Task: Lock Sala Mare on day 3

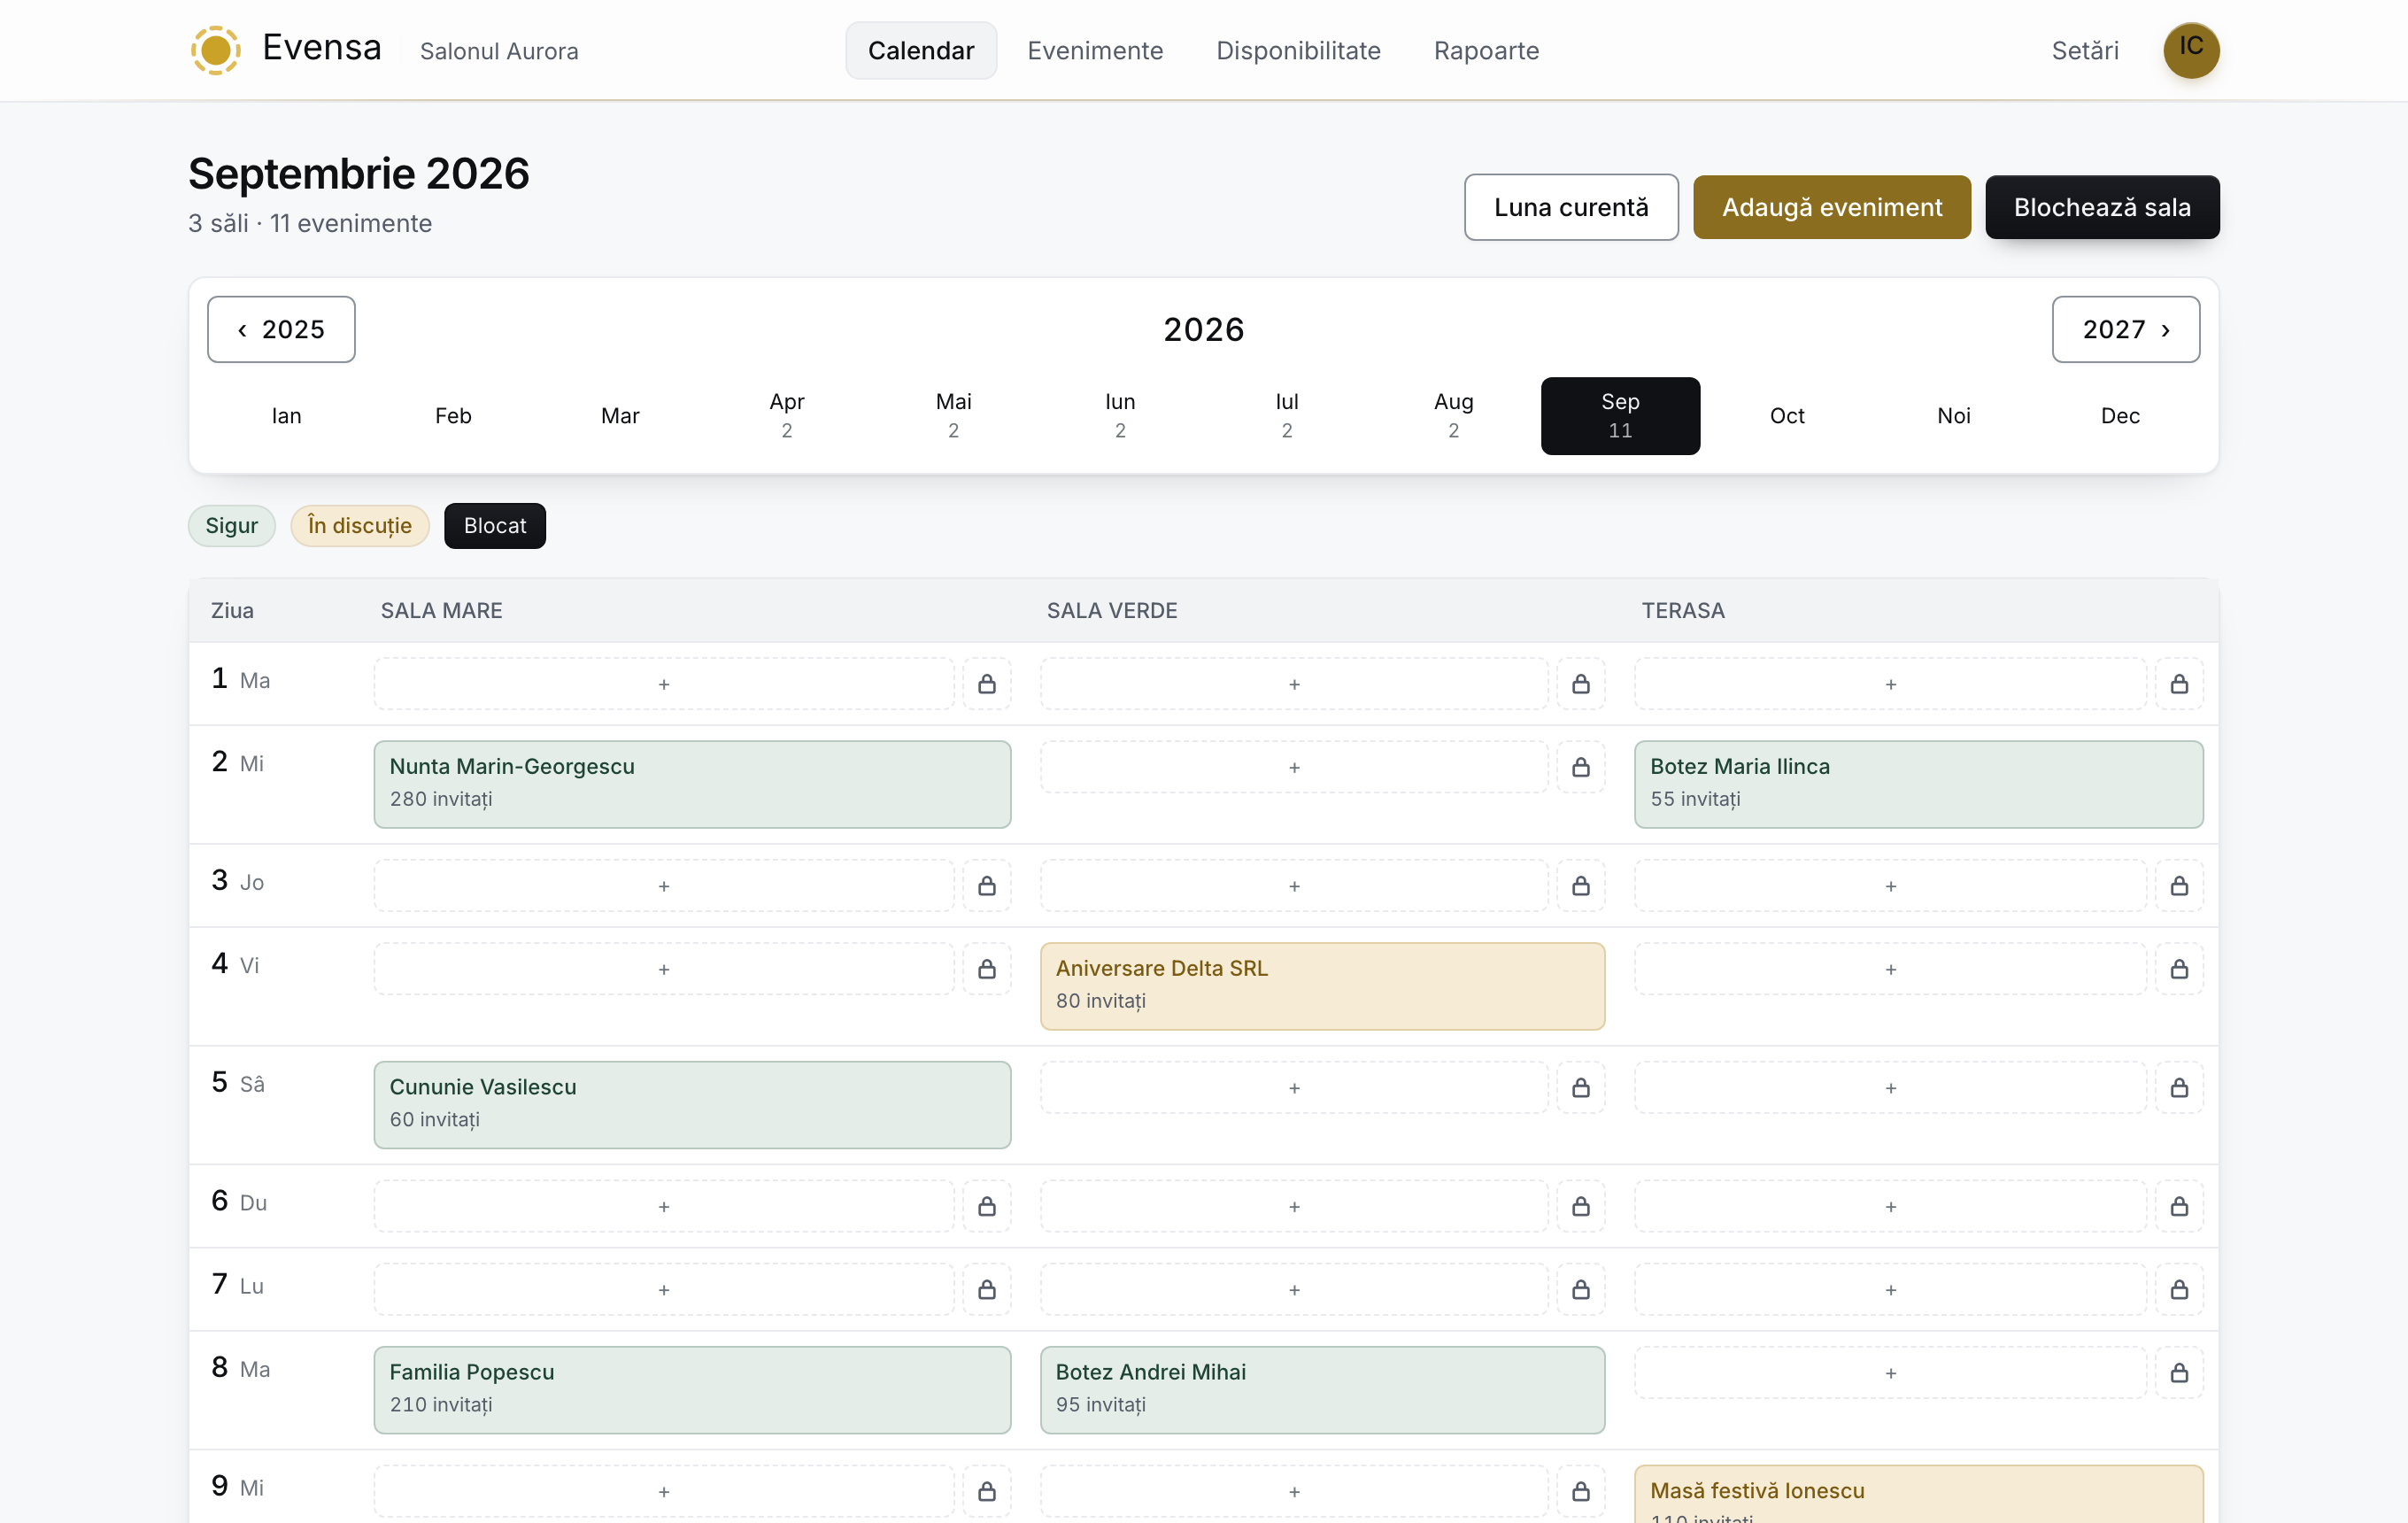Action: [987, 886]
